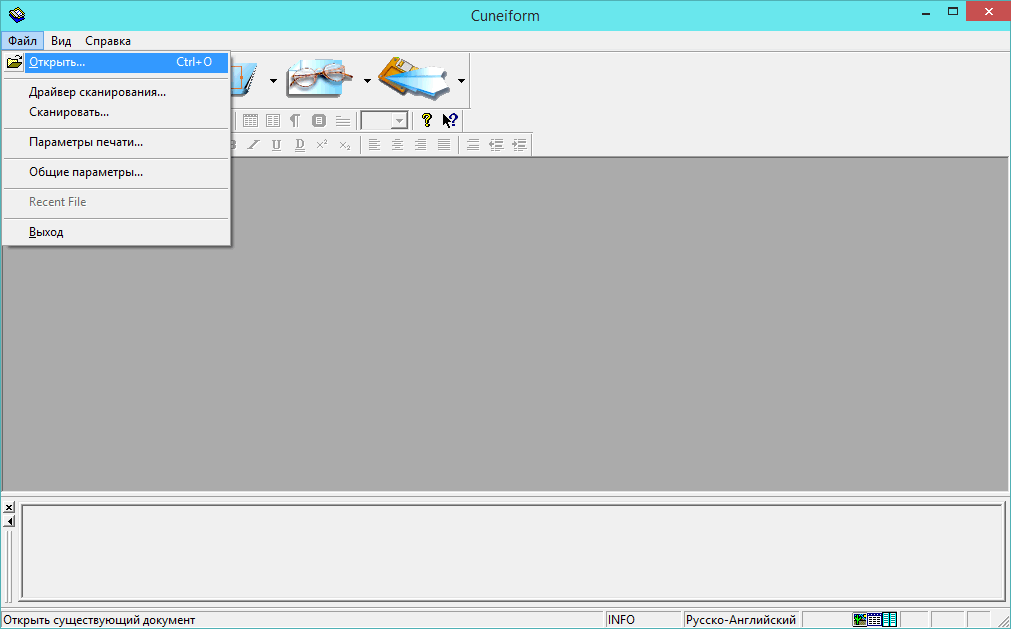Open the Справка menu
The height and width of the screenshot is (629, 1011).
[x=108, y=41]
